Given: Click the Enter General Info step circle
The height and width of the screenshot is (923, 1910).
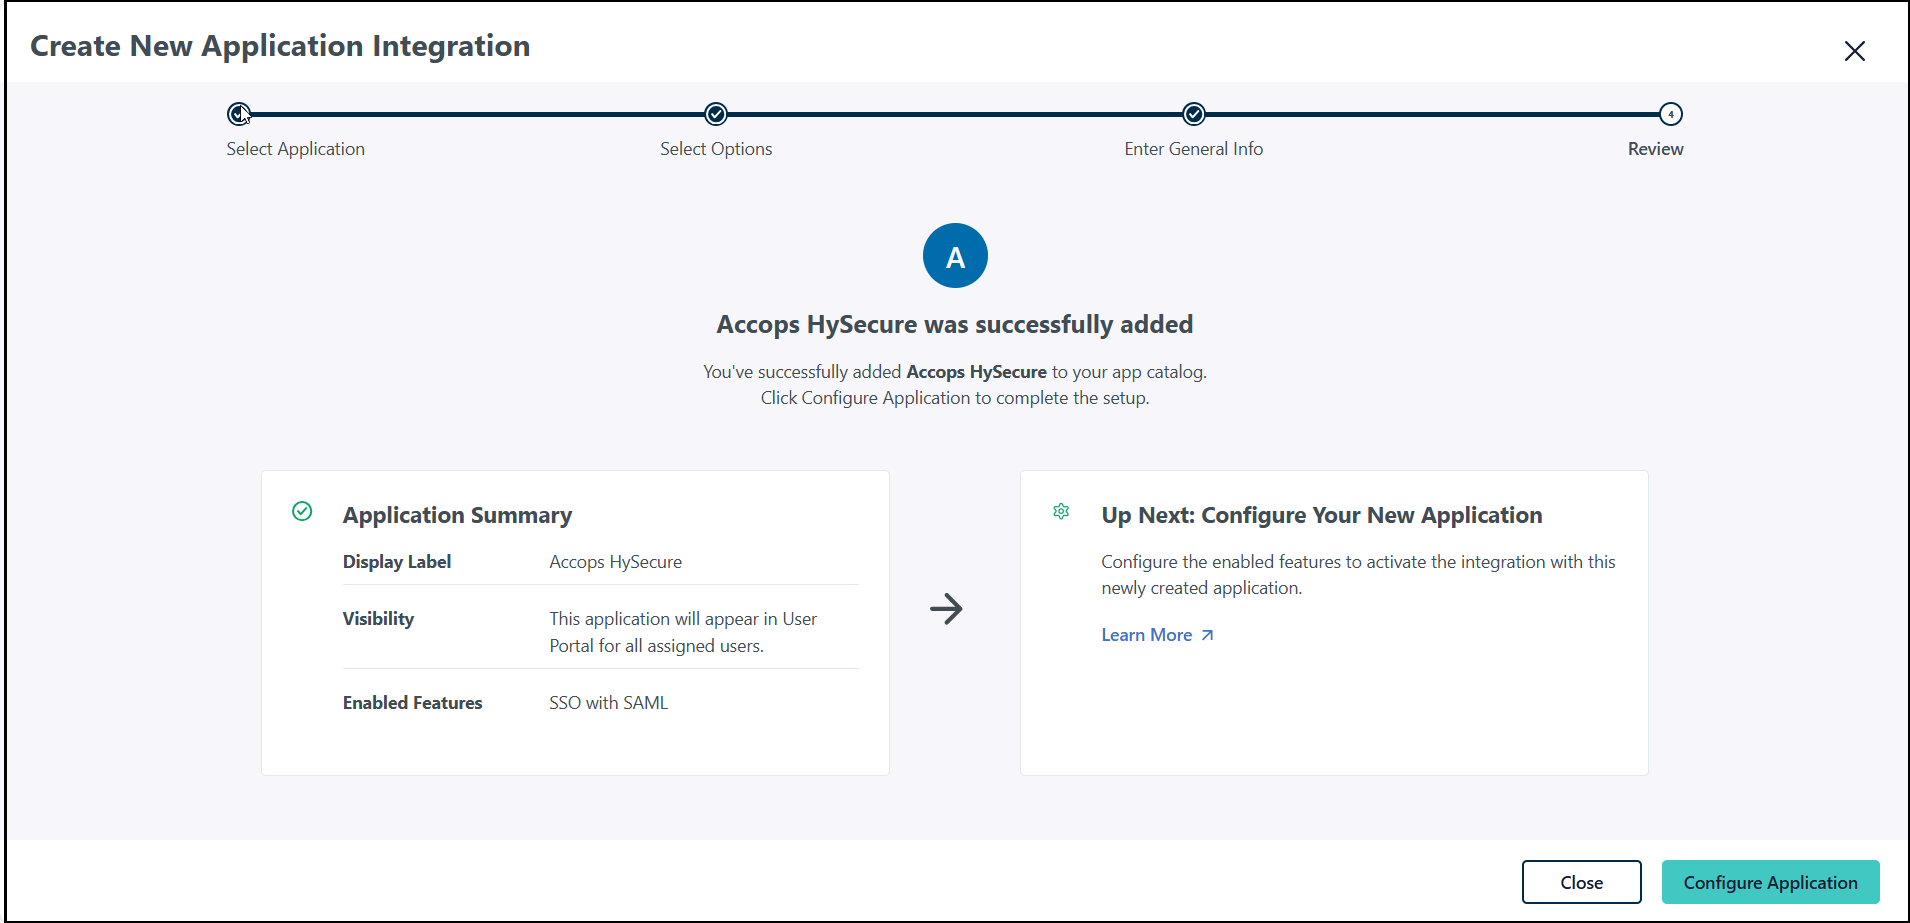Looking at the screenshot, I should (x=1193, y=114).
